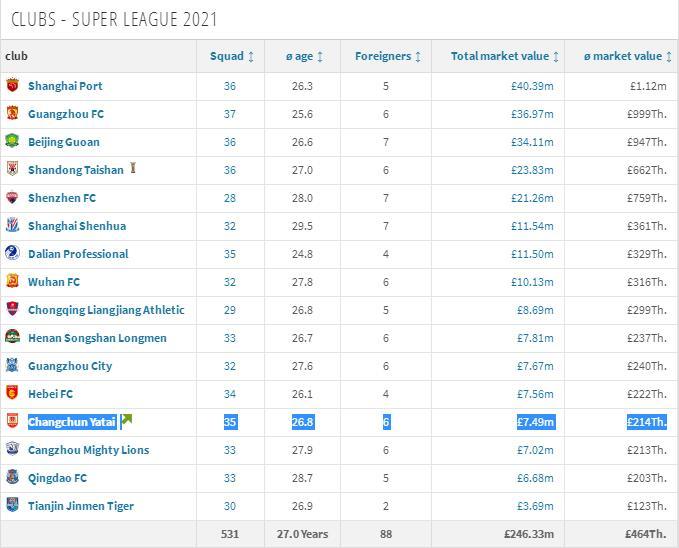Click Shanghai Port squad size 36
Image resolution: width=679 pixels, height=548 pixels.
coord(230,86)
